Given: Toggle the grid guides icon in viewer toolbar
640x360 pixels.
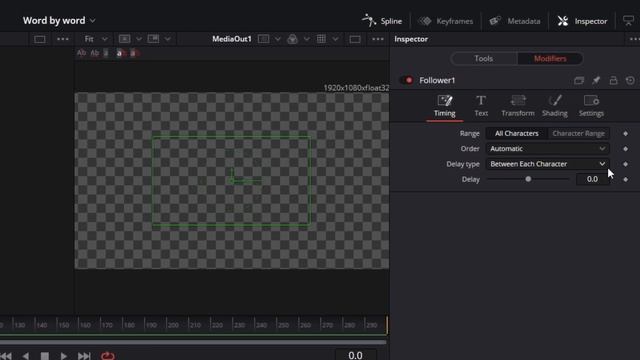Looking at the screenshot, I should [x=321, y=39].
